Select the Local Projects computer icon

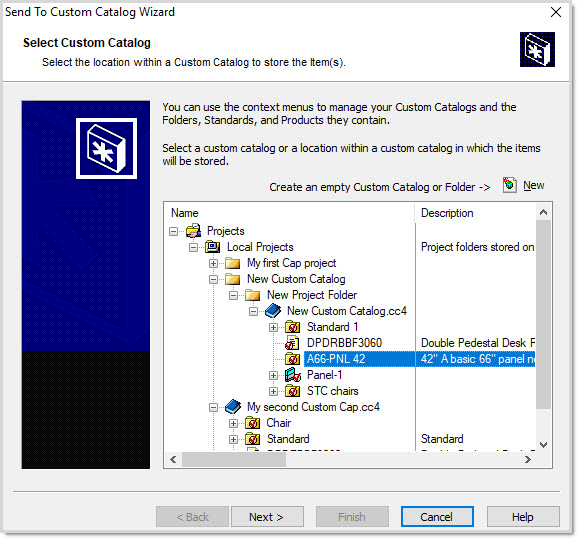tap(213, 247)
